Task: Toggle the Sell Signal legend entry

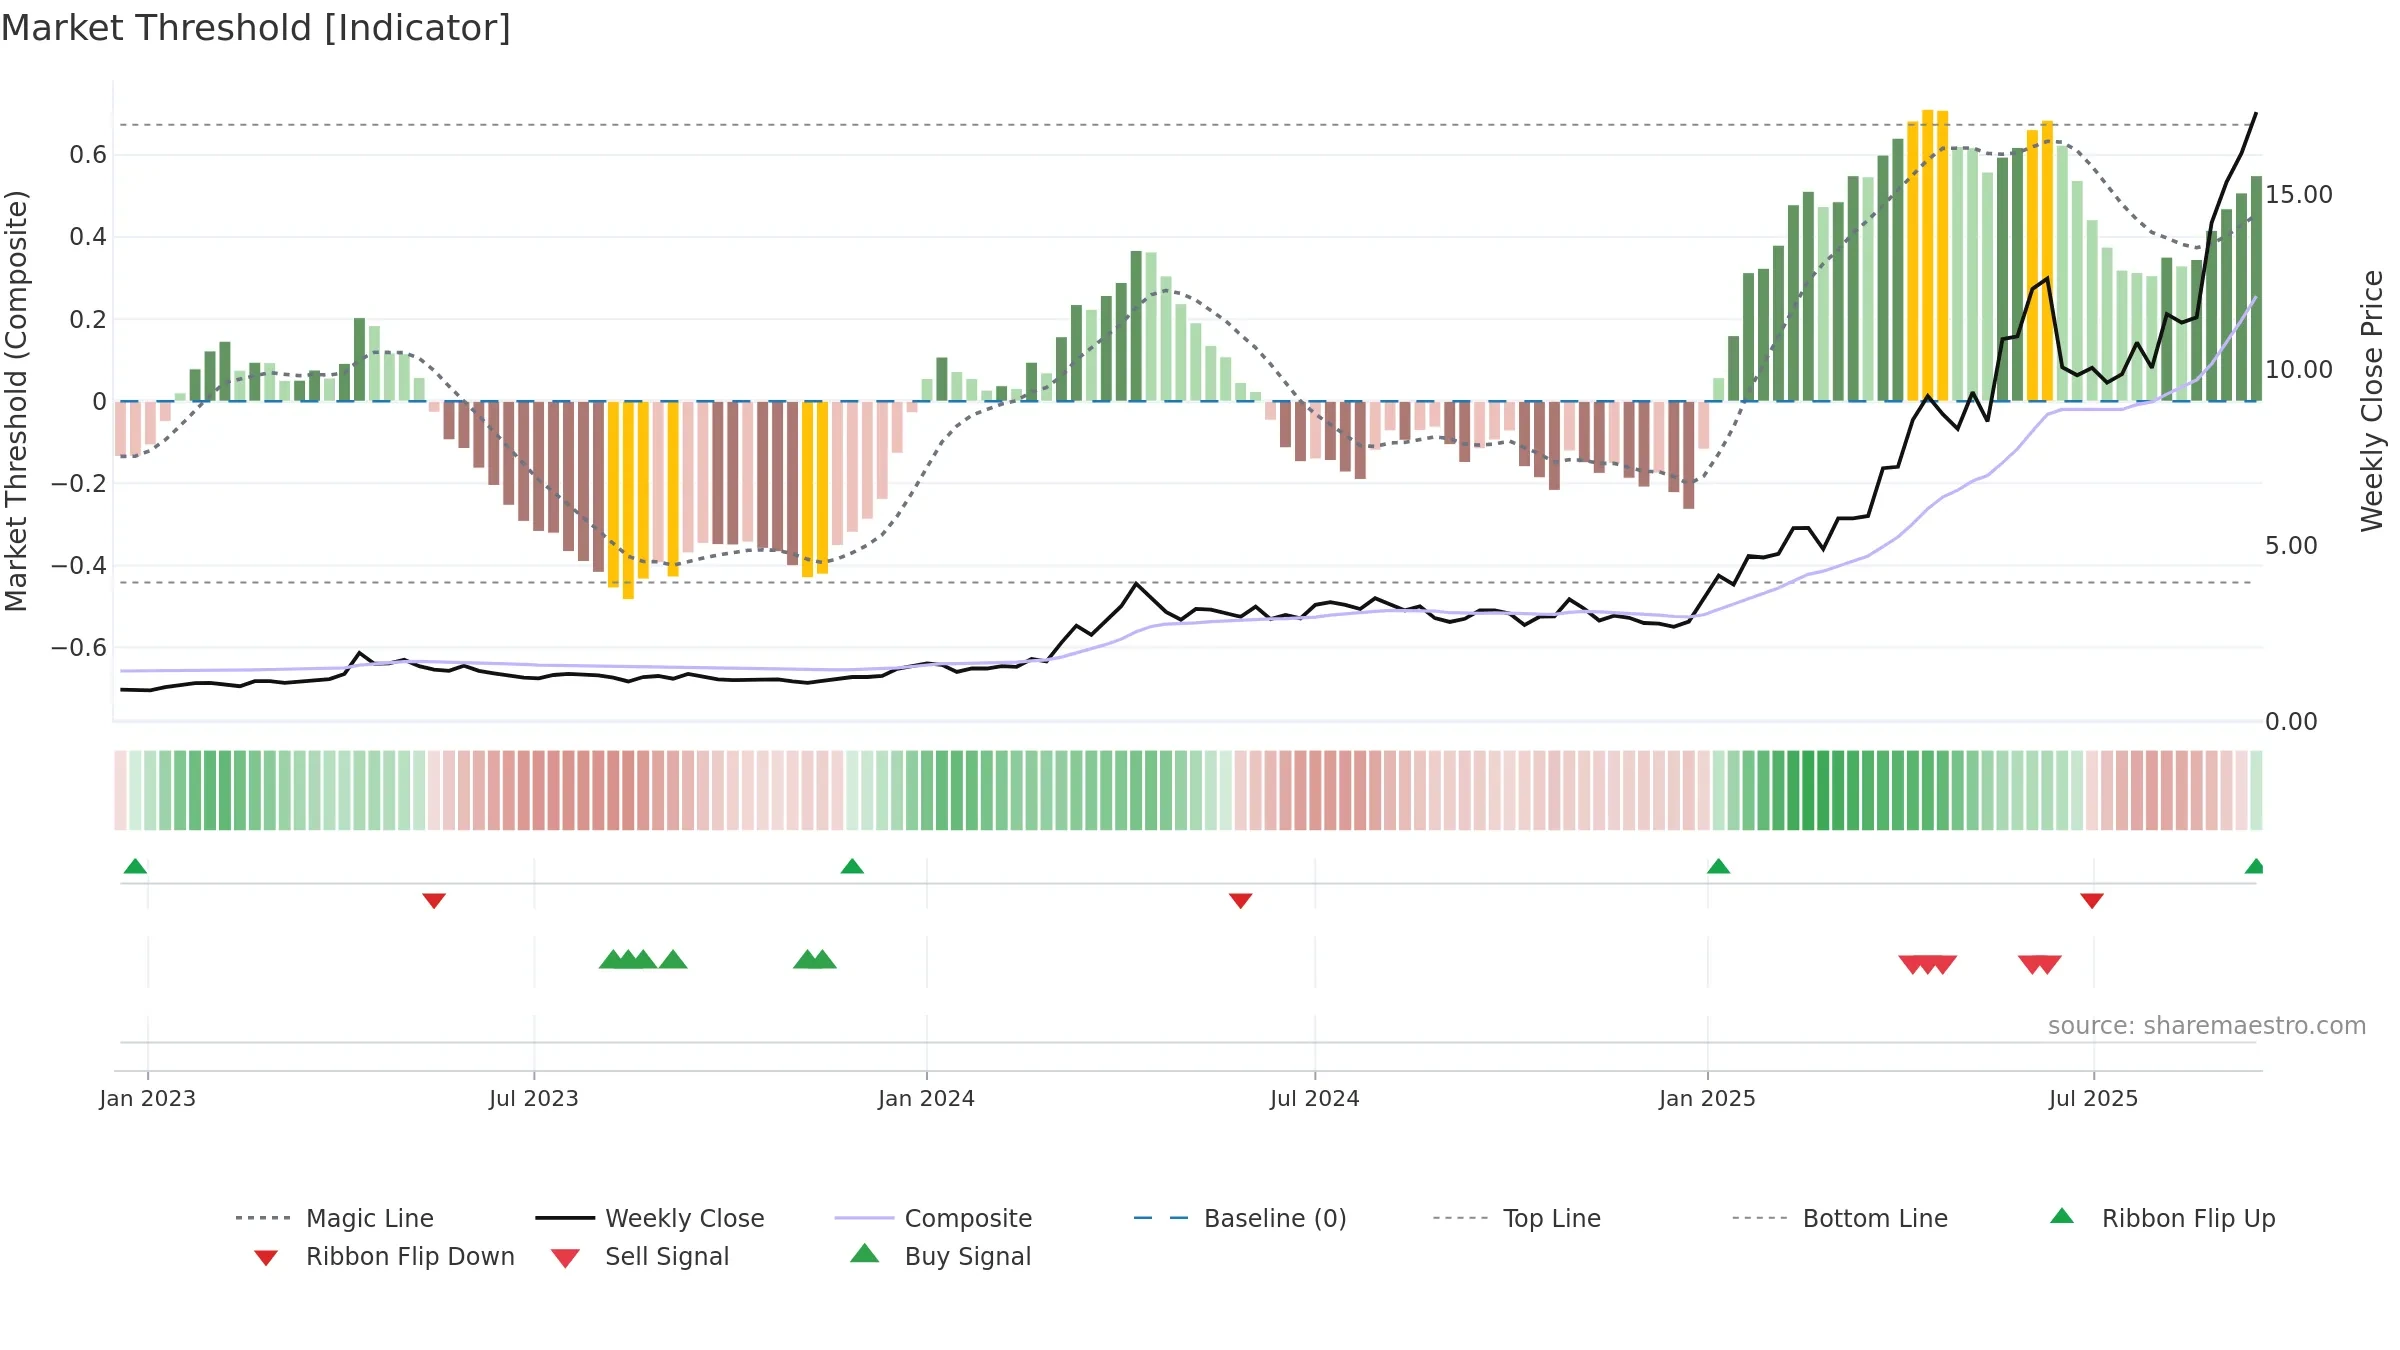Action: click(x=640, y=1256)
